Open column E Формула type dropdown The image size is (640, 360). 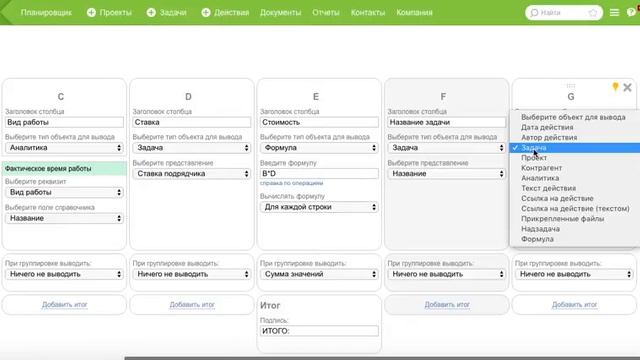(319, 148)
